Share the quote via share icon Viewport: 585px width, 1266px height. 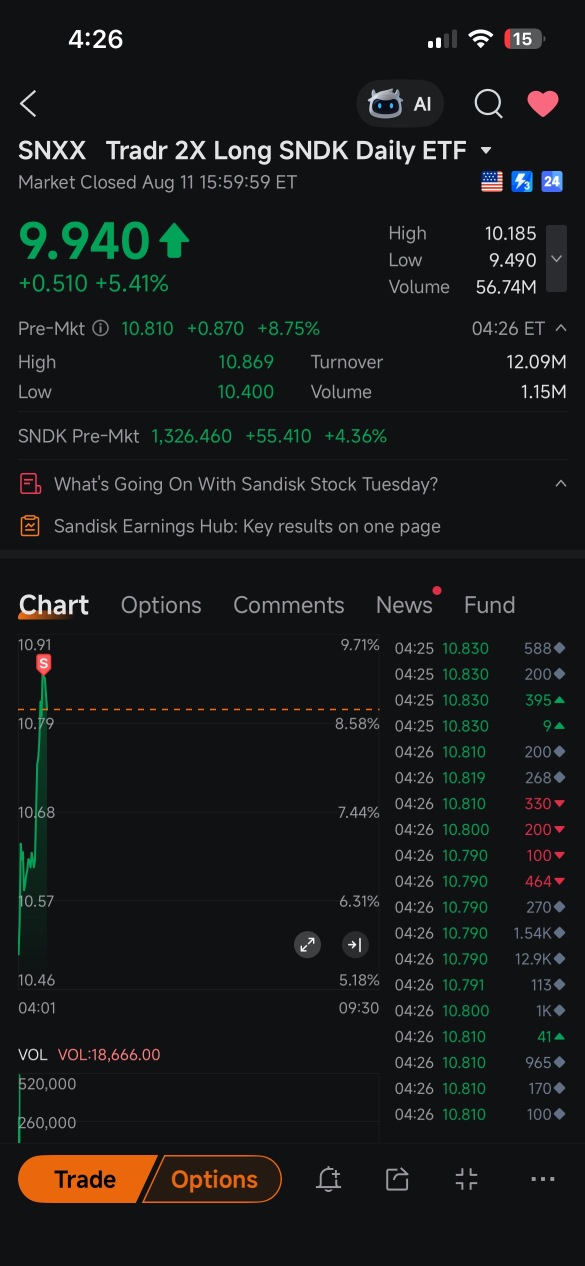click(x=397, y=1180)
